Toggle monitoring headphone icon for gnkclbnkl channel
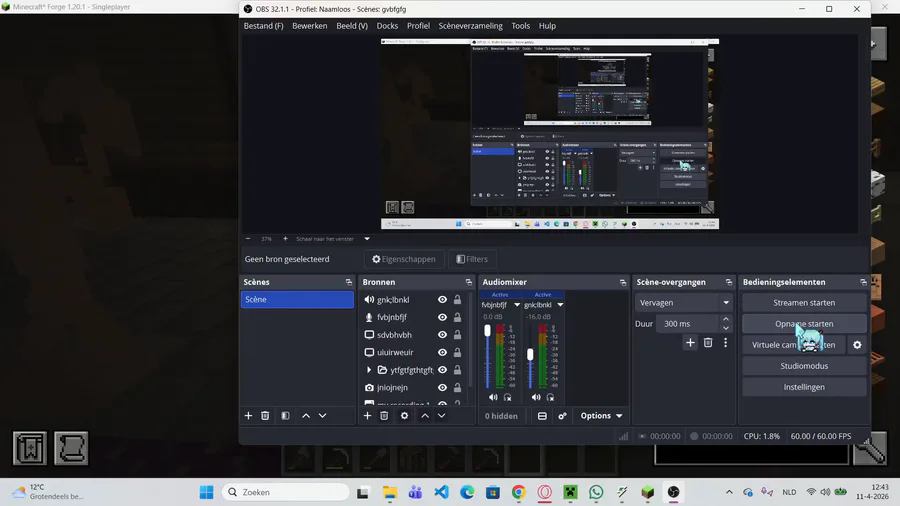 [550, 397]
